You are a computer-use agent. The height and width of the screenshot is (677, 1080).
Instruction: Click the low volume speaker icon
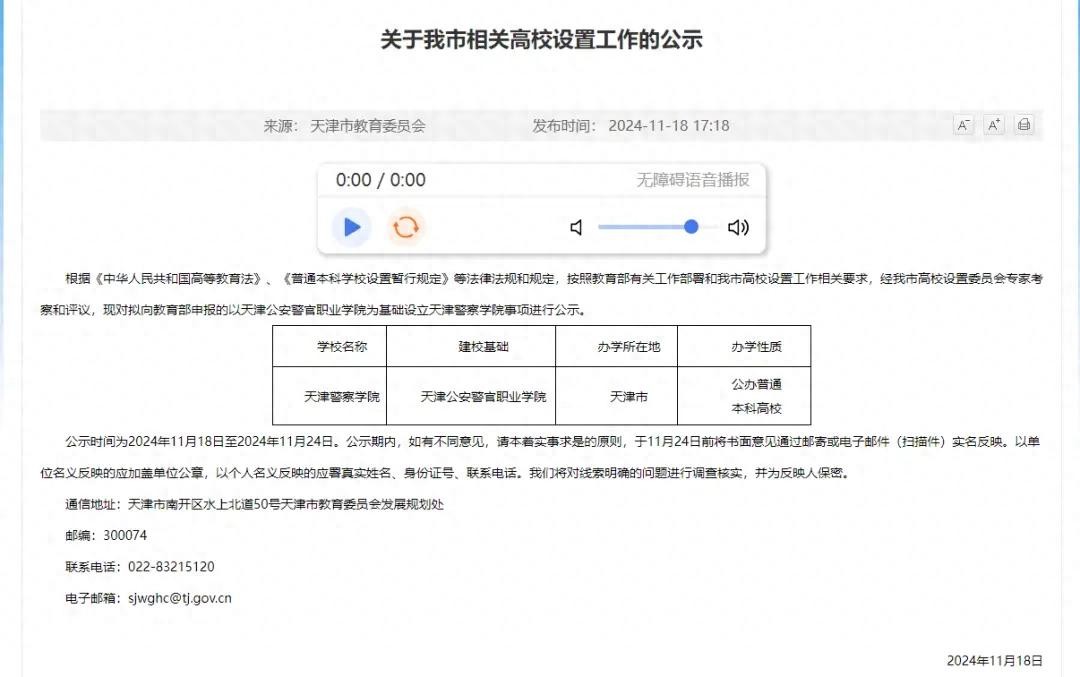coord(576,228)
